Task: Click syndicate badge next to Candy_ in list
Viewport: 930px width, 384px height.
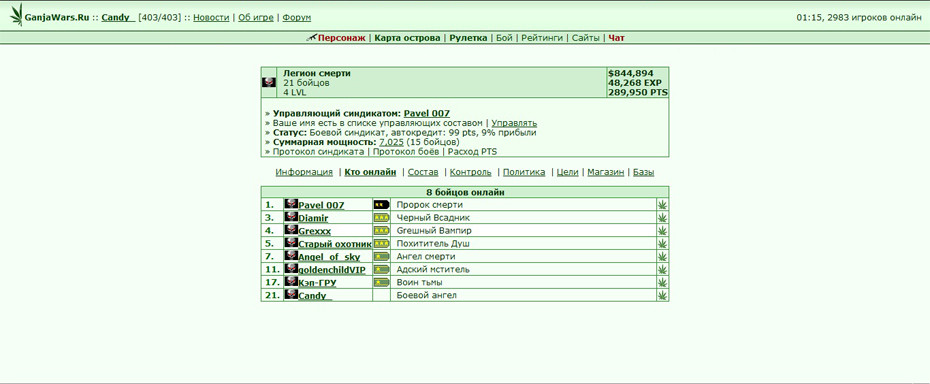Action: point(291,294)
